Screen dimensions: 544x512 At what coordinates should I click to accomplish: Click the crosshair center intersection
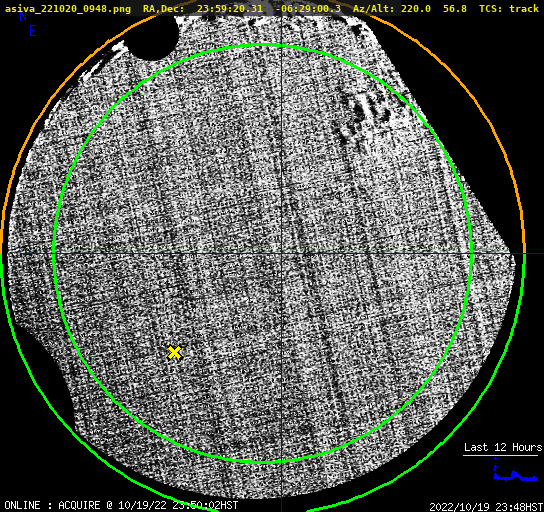(281, 254)
